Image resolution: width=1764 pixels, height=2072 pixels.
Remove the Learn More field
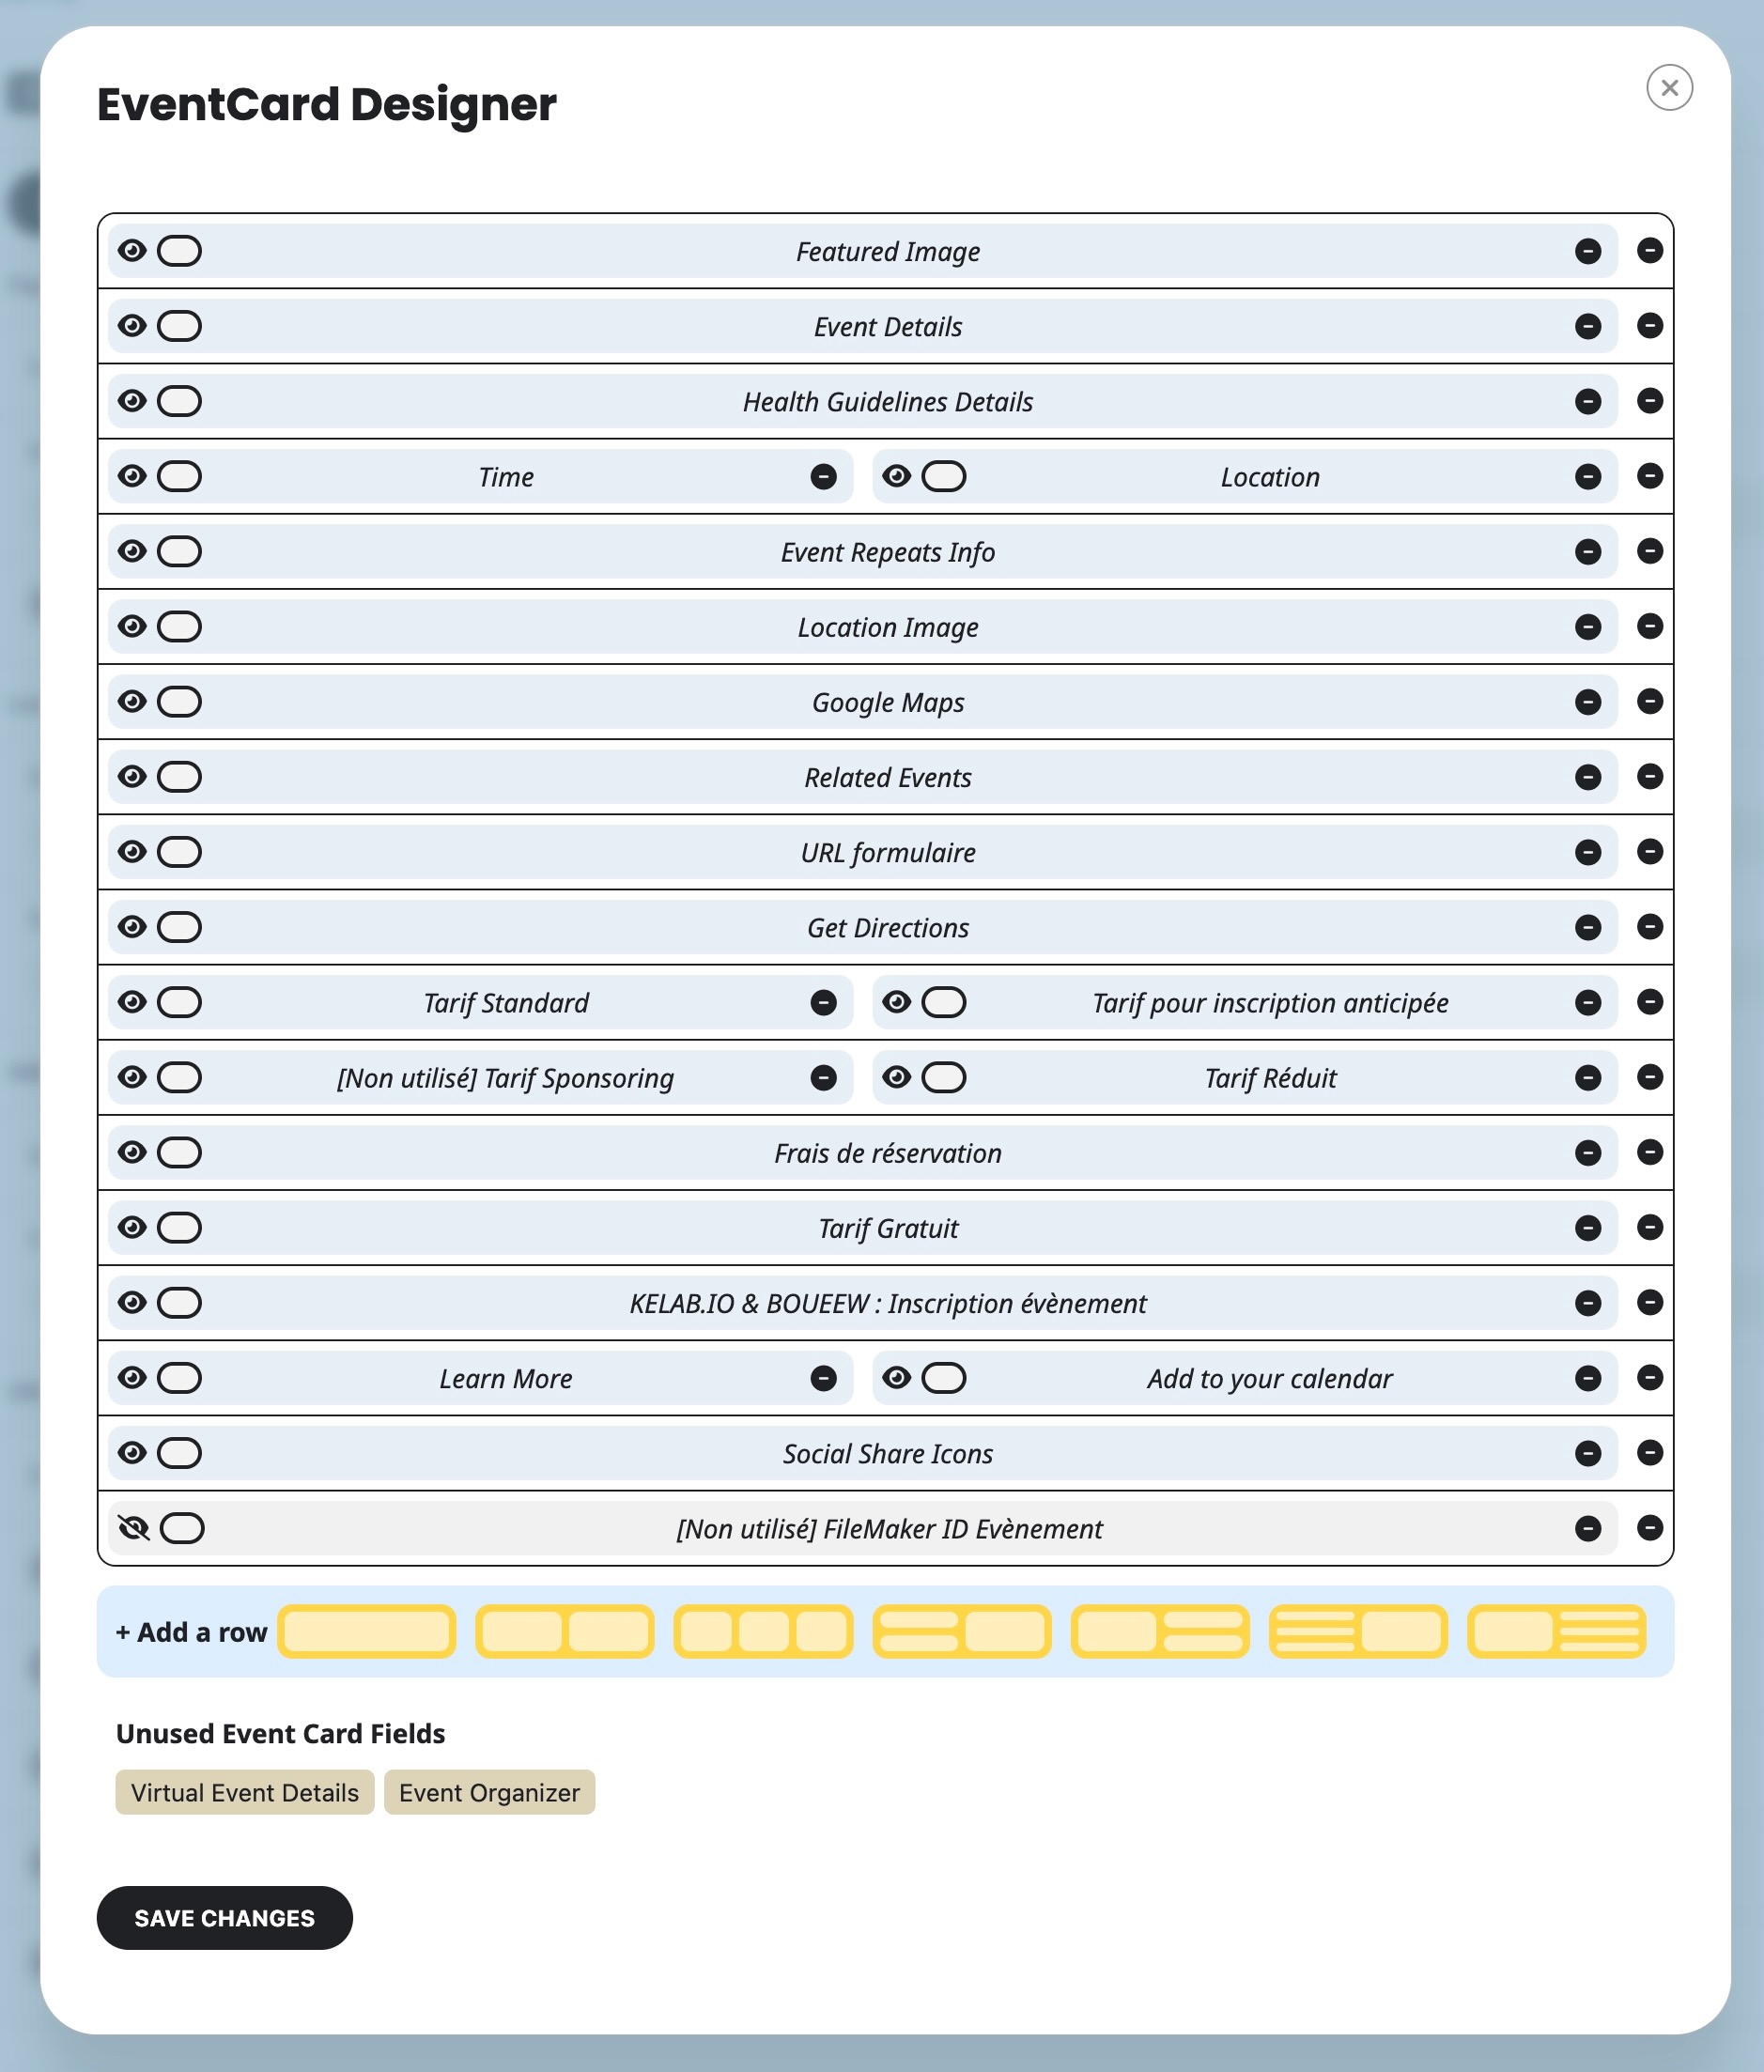[x=823, y=1378]
